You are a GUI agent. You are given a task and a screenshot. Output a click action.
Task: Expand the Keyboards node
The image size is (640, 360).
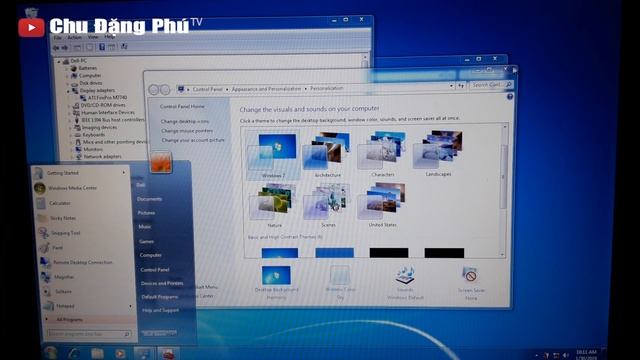point(70,135)
